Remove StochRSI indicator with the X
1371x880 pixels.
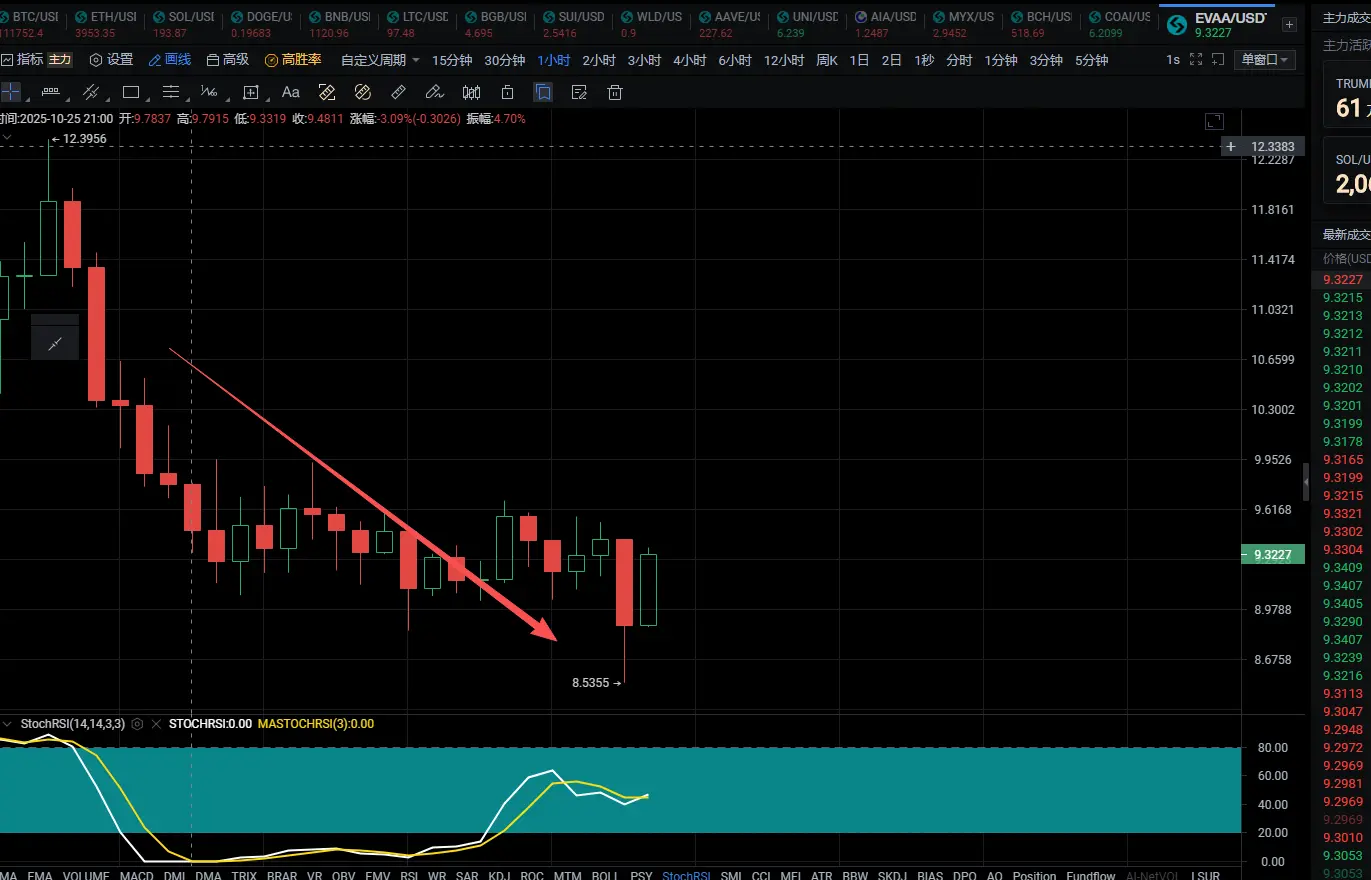pyautogui.click(x=155, y=724)
